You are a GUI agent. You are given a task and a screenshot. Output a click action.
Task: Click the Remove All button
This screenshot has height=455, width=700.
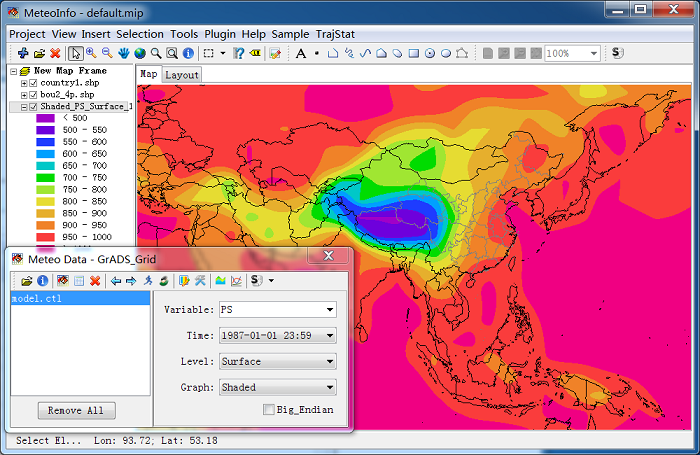[x=77, y=411]
